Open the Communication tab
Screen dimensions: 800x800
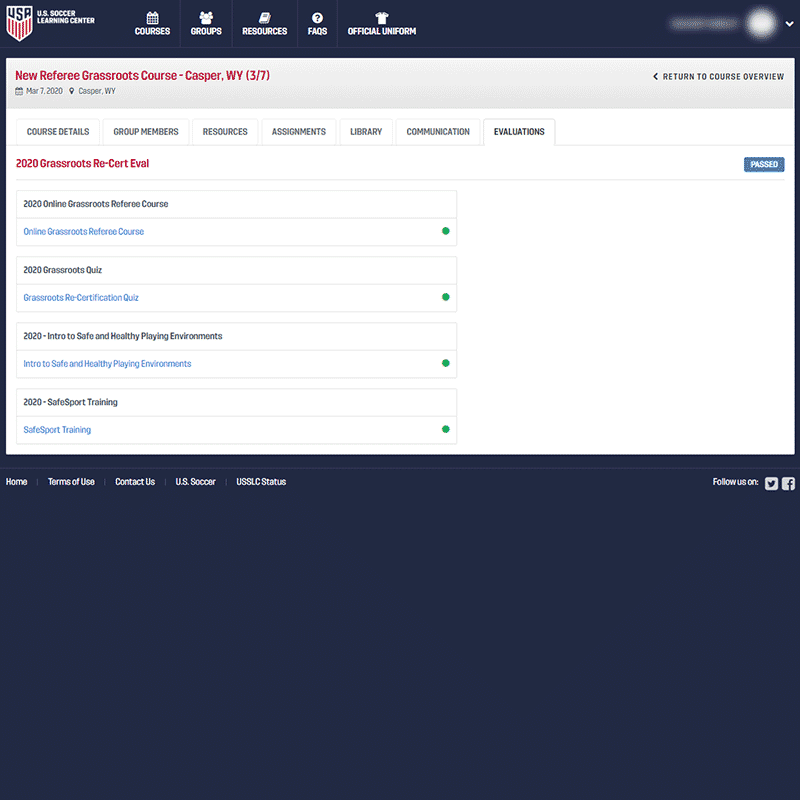[x=438, y=132]
